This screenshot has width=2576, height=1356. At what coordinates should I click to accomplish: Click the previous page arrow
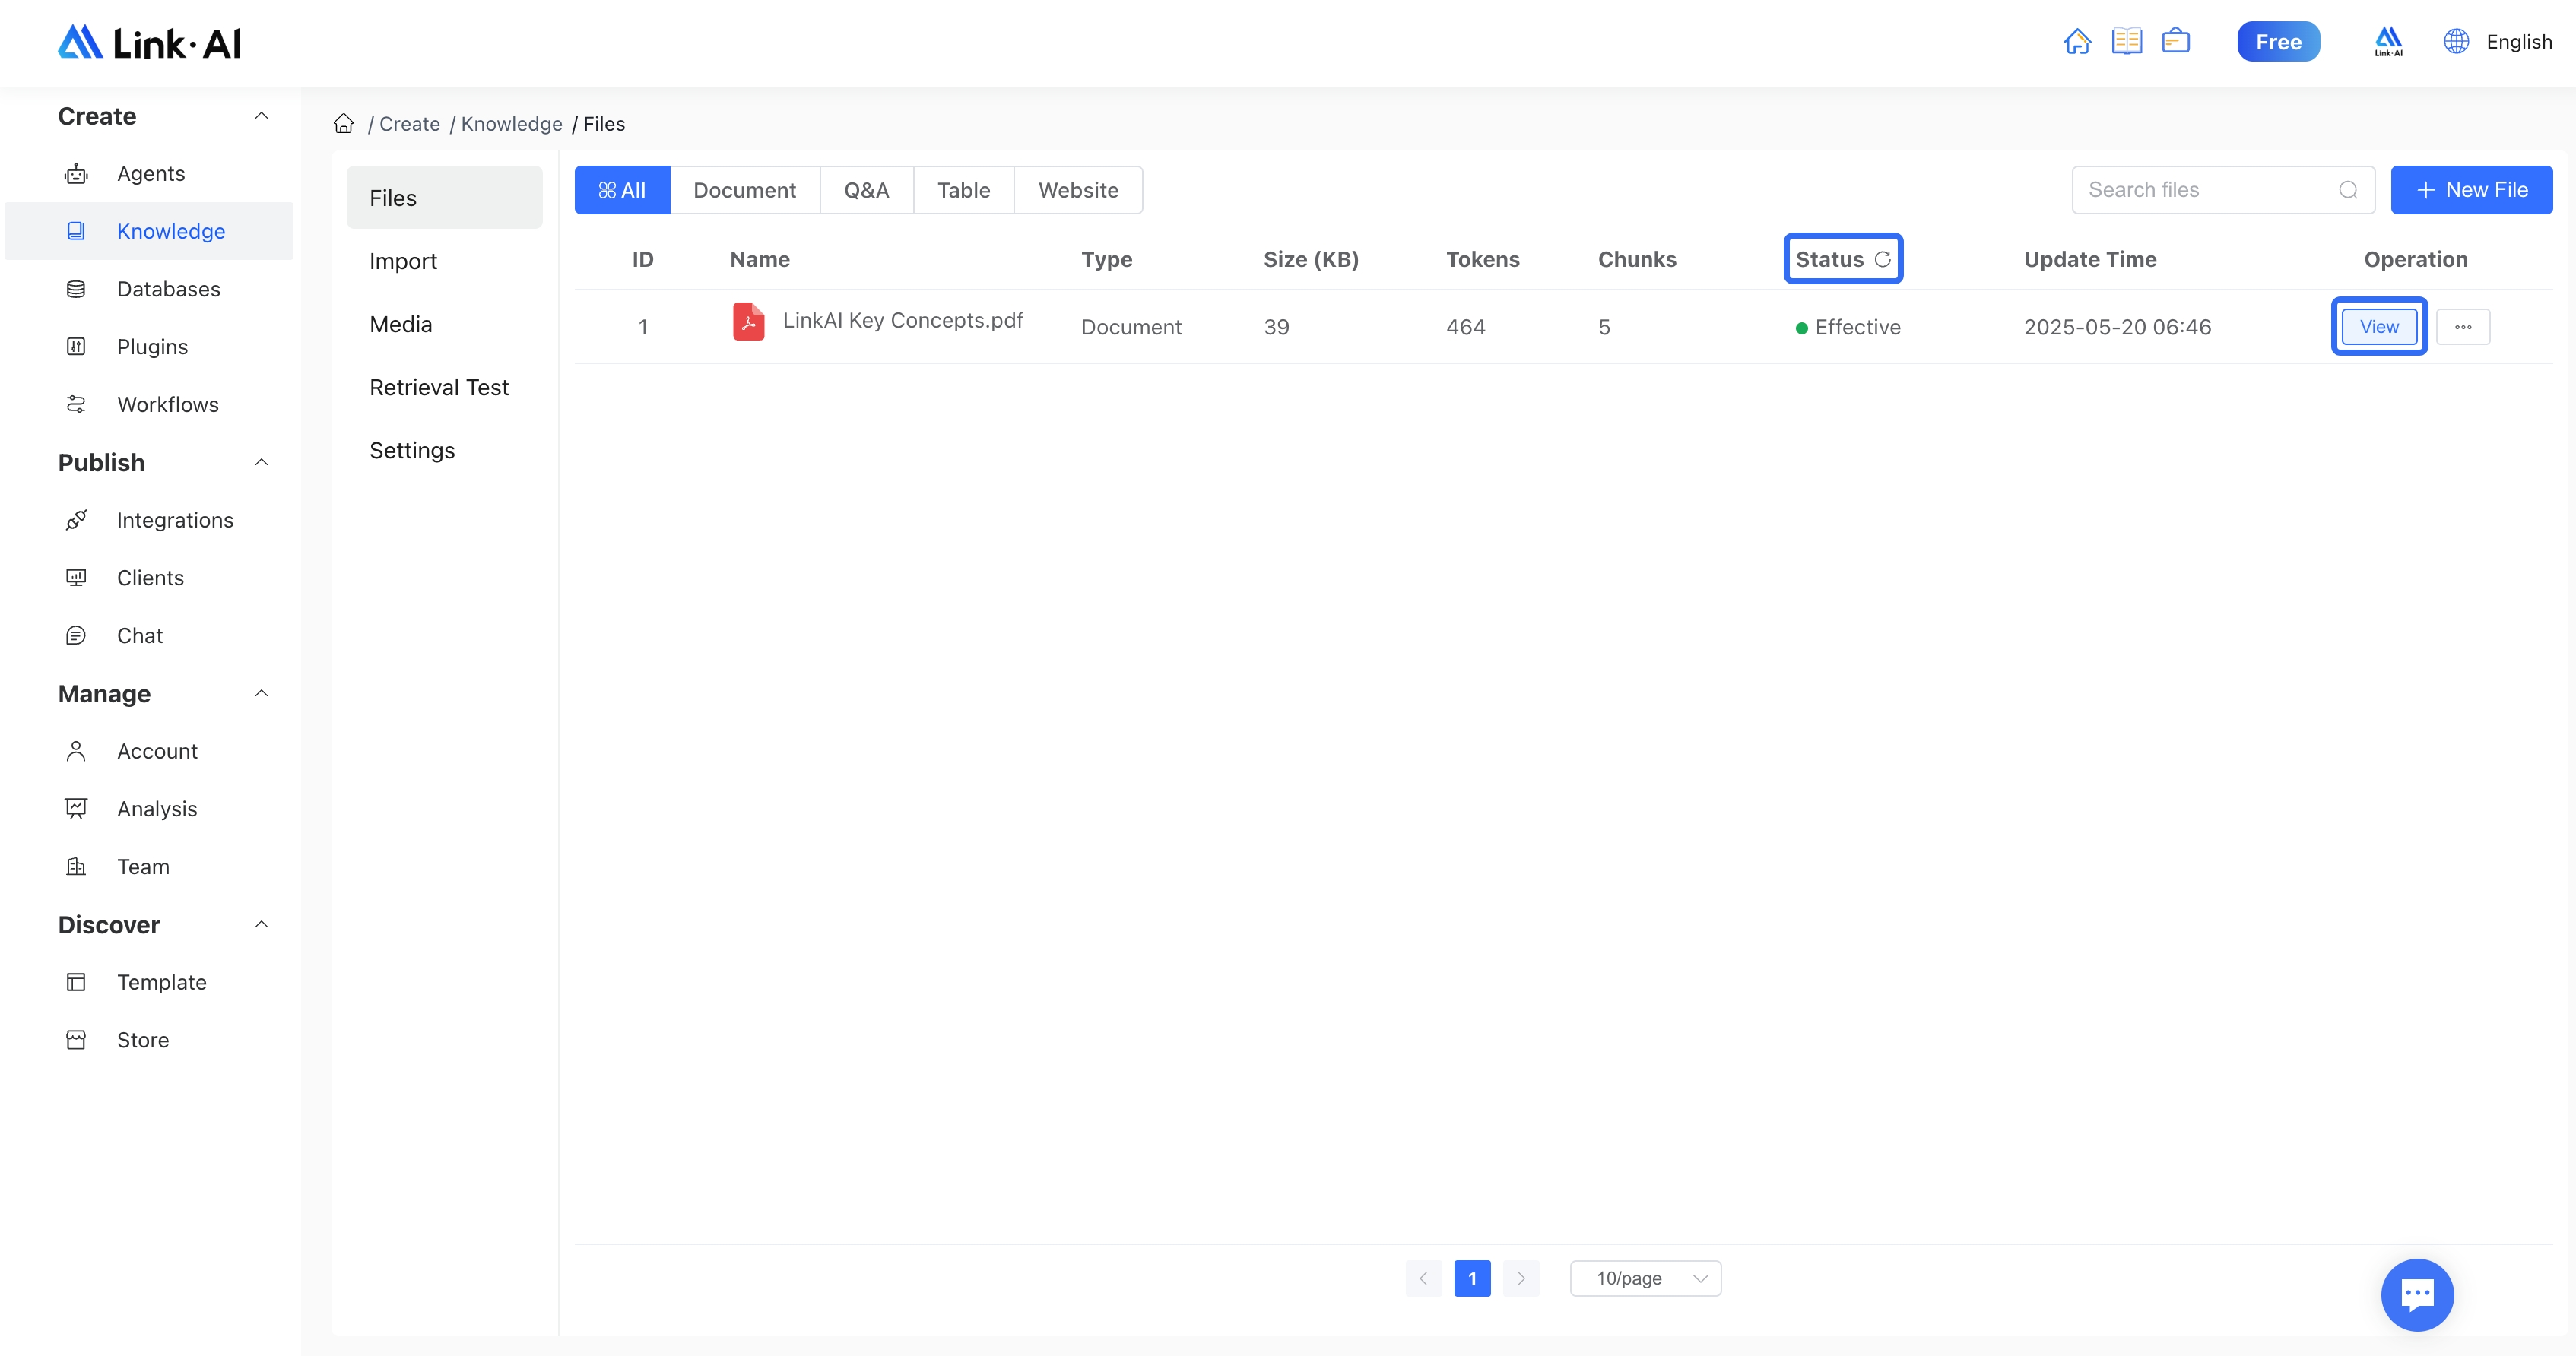click(1423, 1278)
